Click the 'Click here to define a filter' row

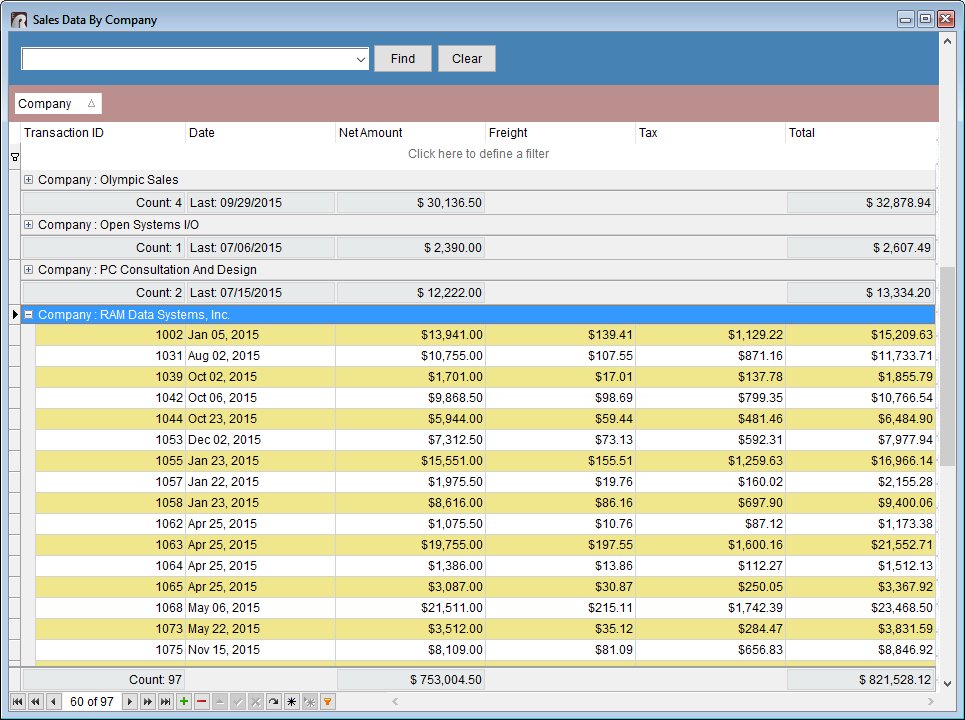pos(478,154)
